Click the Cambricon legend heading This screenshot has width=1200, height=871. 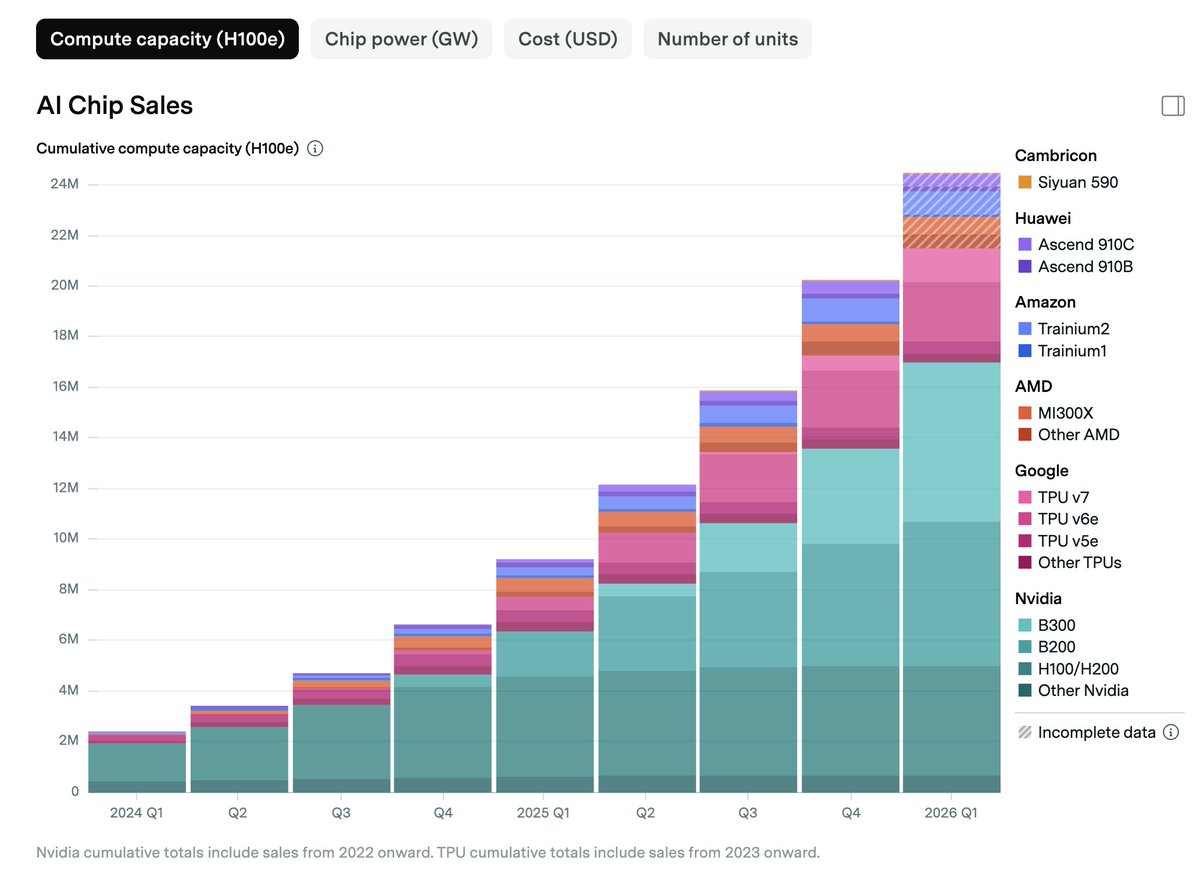(1055, 155)
